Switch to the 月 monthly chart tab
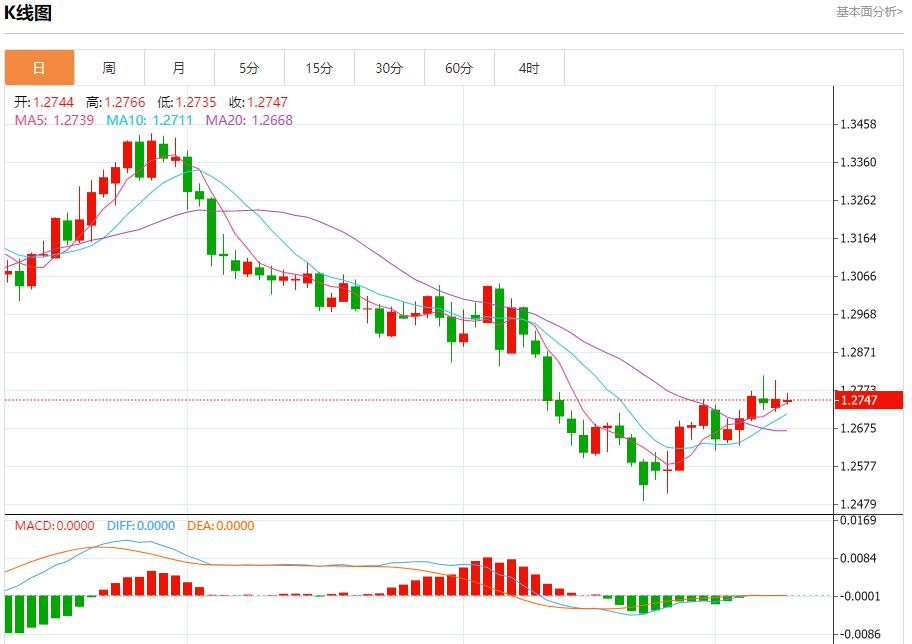The image size is (912, 644). (179, 67)
